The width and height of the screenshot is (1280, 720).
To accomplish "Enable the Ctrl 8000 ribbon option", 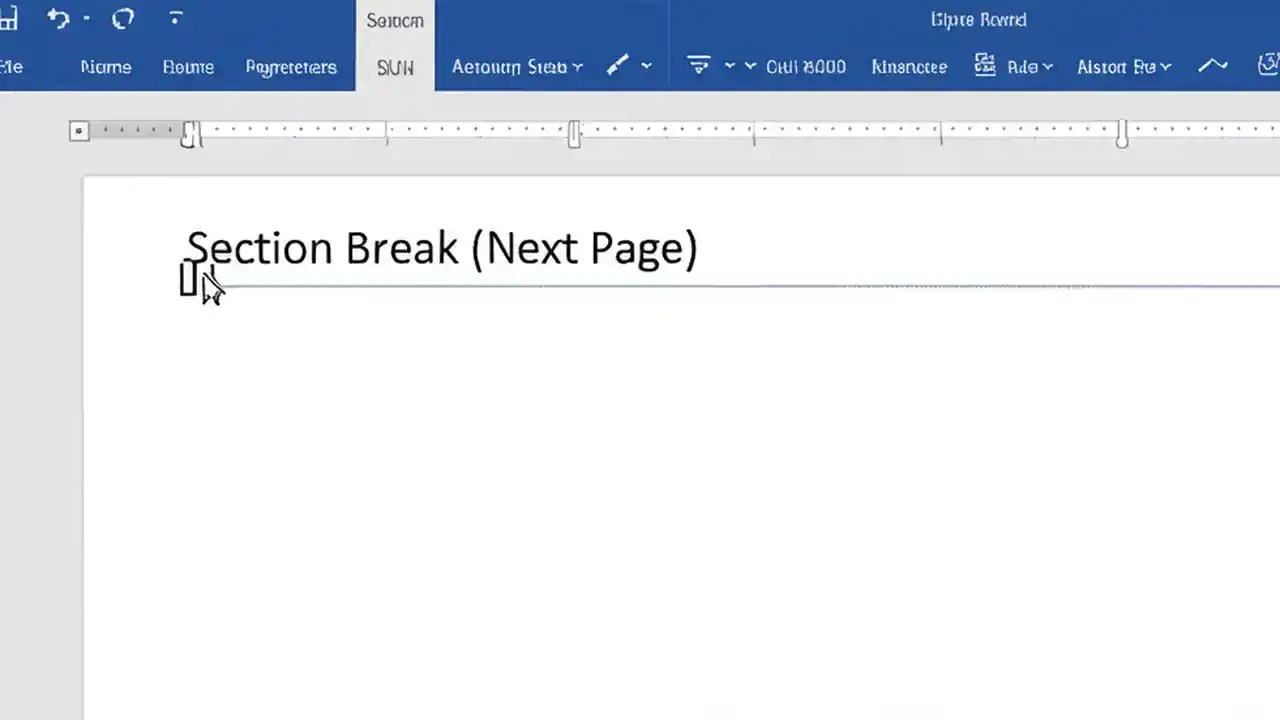I will (805, 66).
